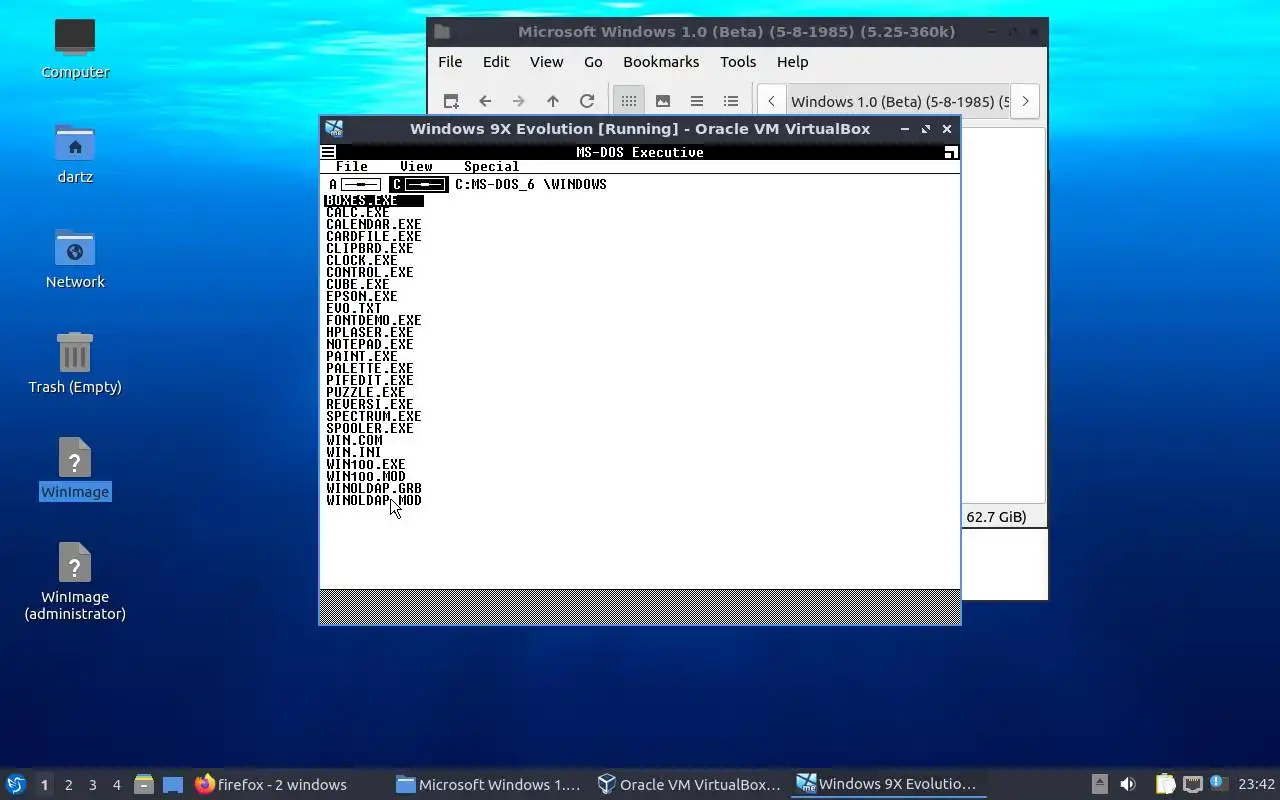This screenshot has height=800, width=1280.
Task: Open volume control in system tray
Action: (1127, 784)
